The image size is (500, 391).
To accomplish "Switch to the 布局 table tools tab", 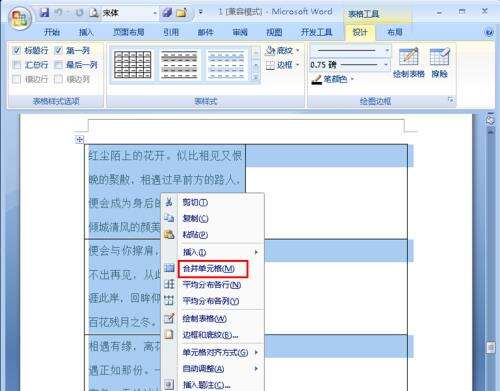I will [x=395, y=32].
